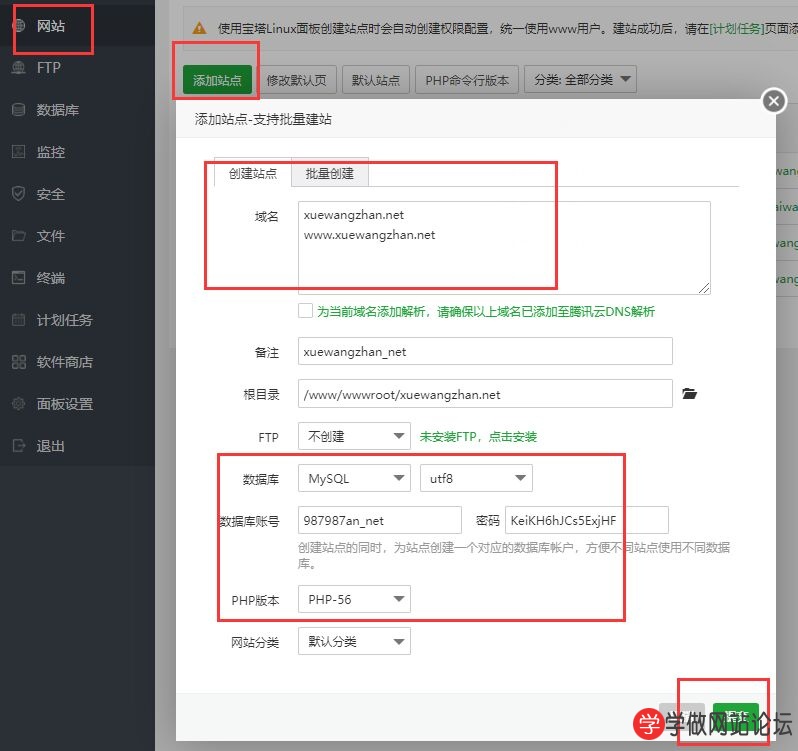Image resolution: width=798 pixels, height=751 pixels.
Task: Launch the terminal (终端) sidebar icon
Action: point(19,278)
